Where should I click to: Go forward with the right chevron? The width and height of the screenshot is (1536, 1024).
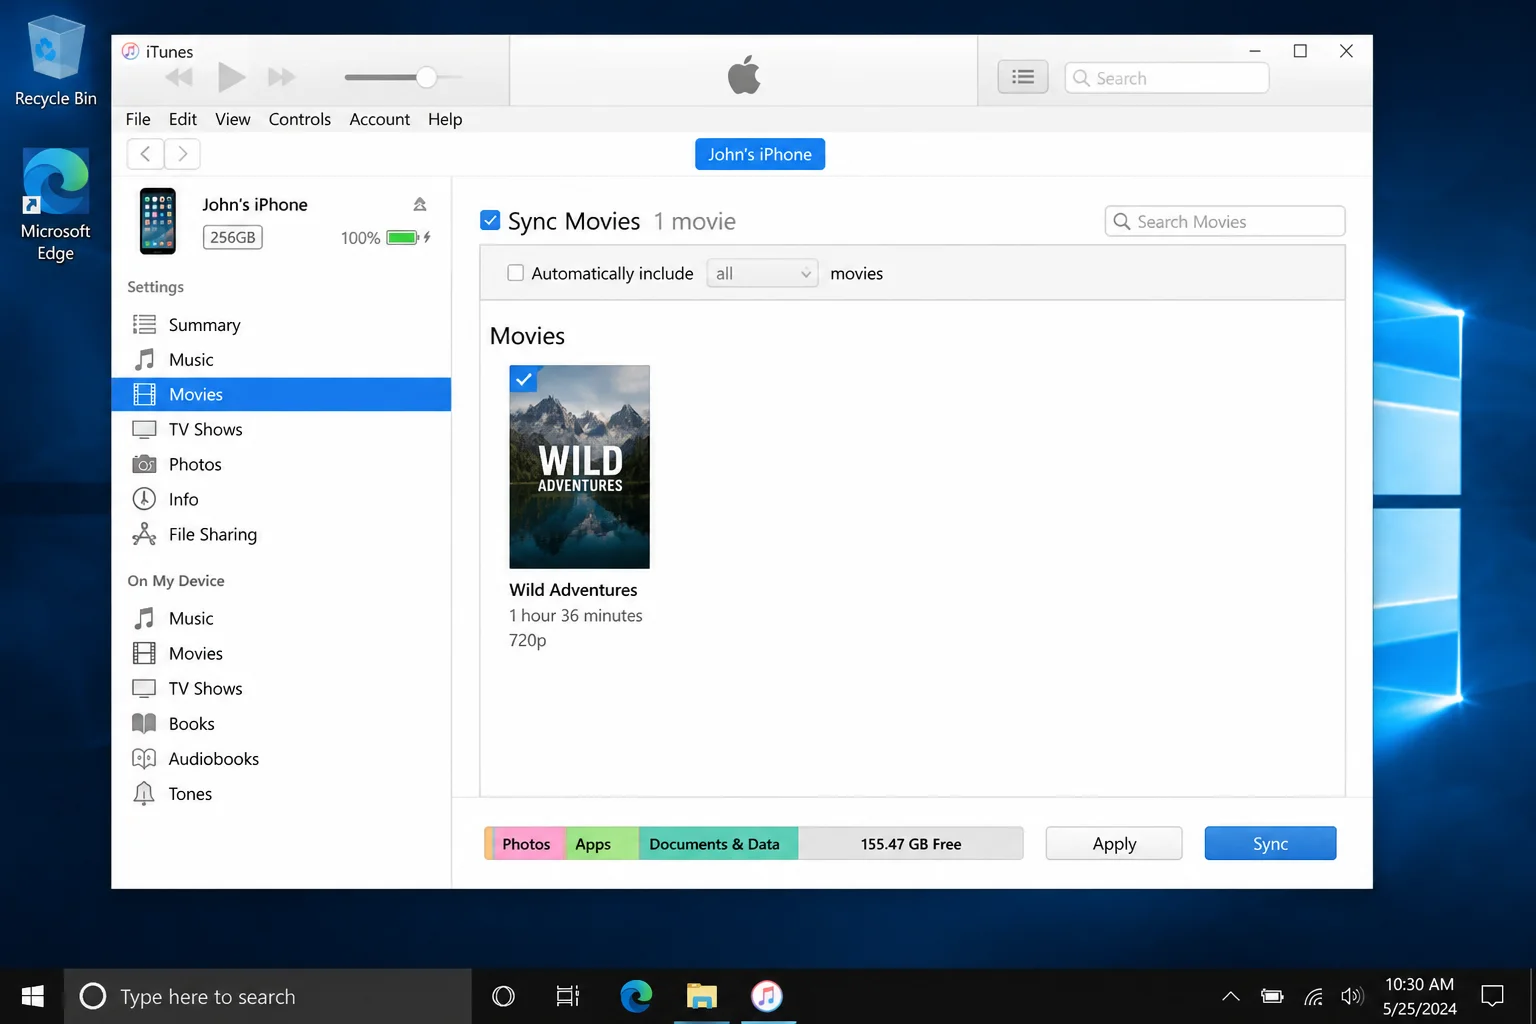coord(182,153)
